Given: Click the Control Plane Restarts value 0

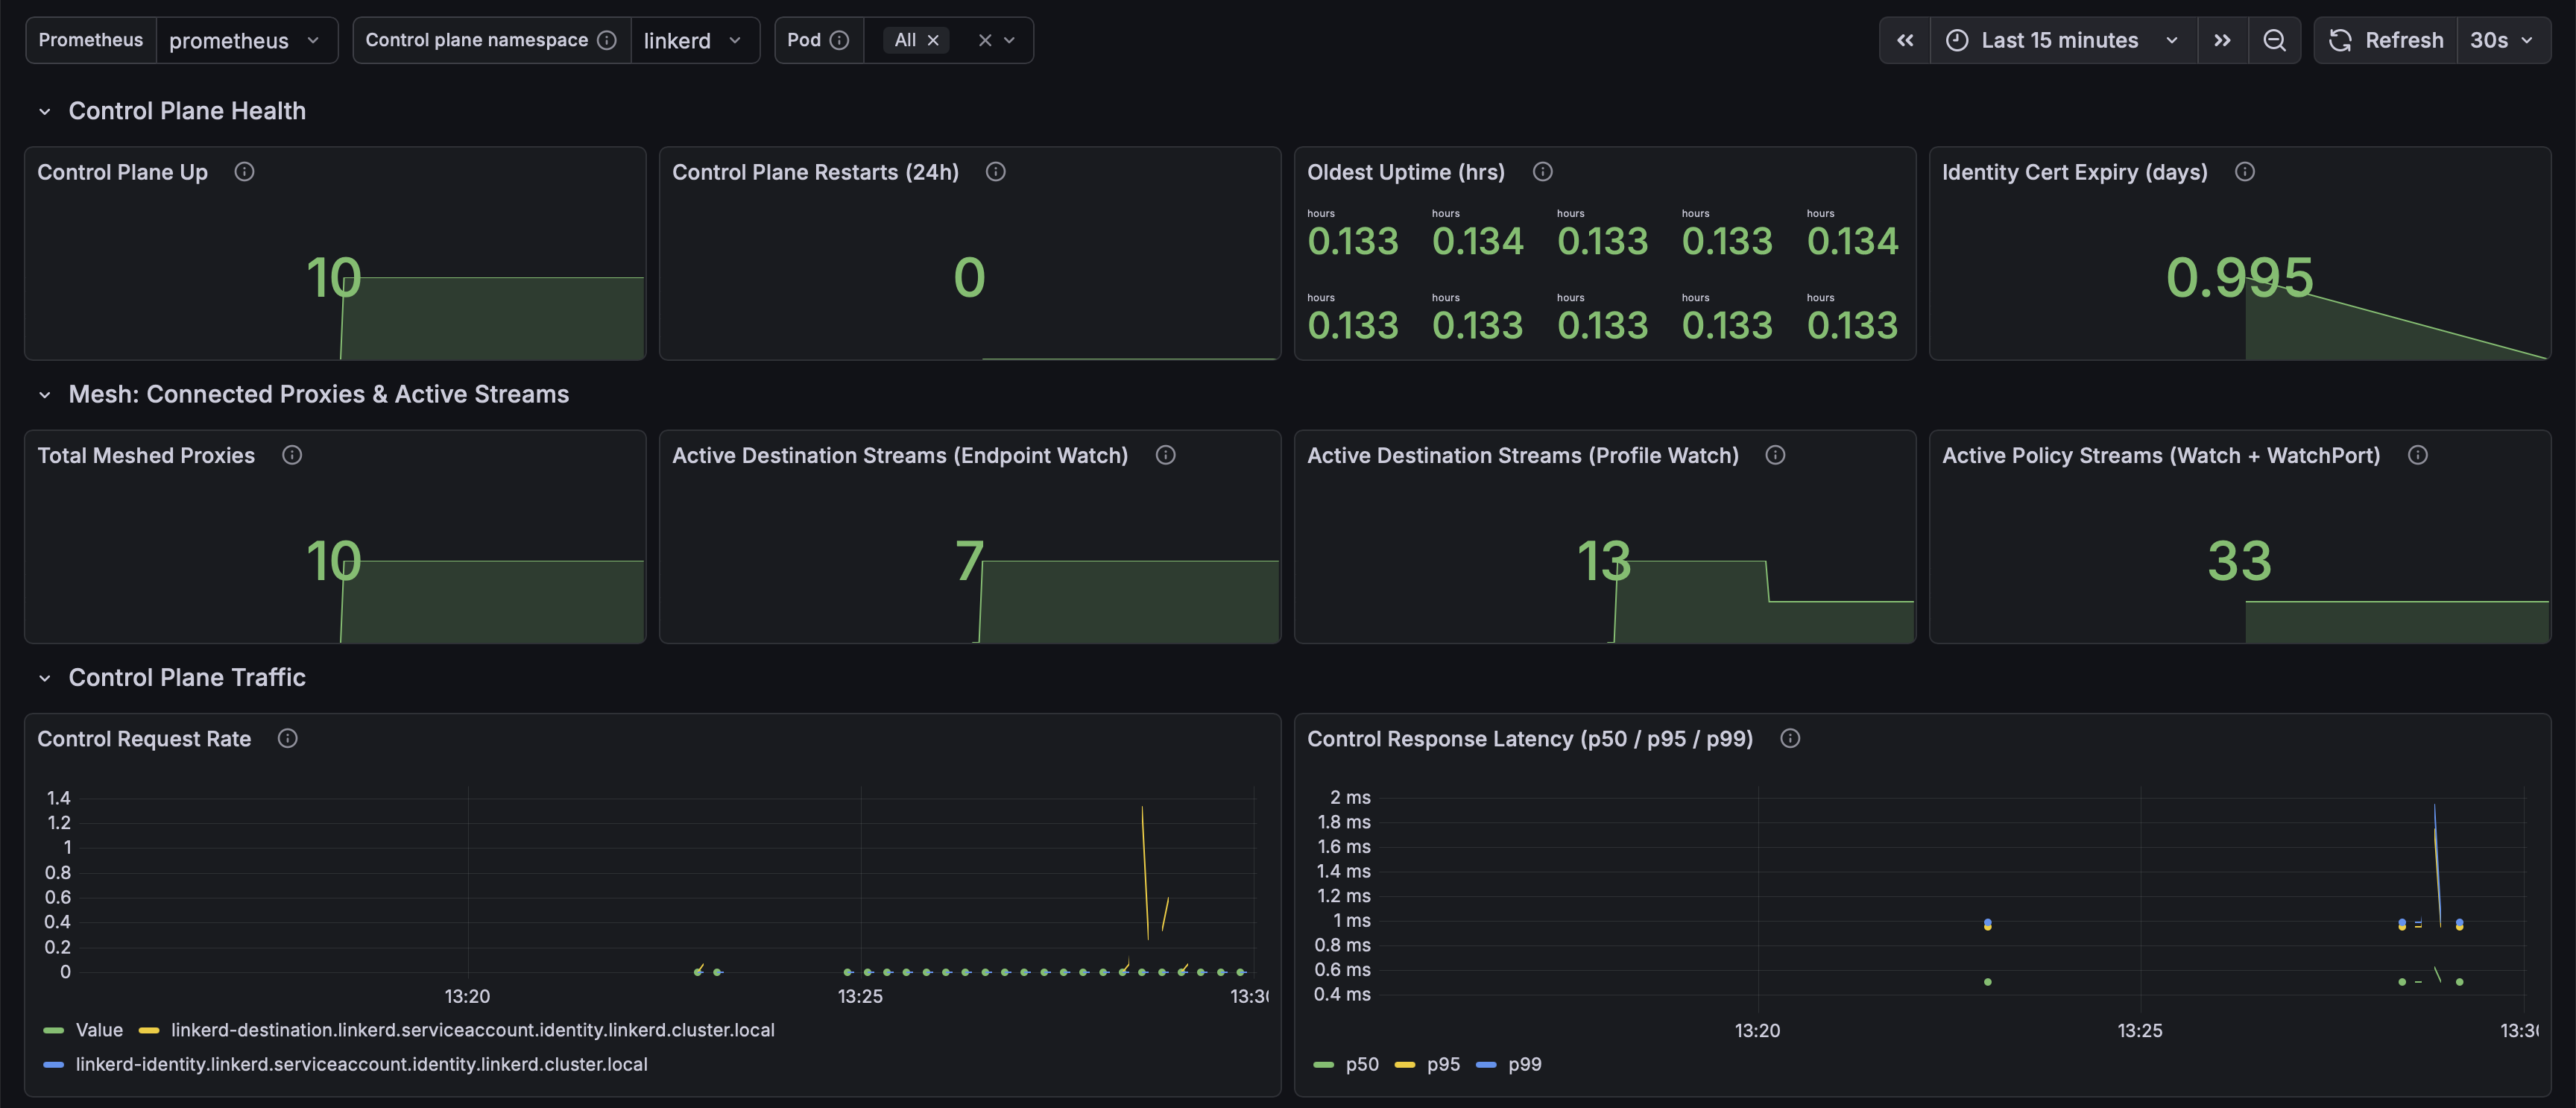Looking at the screenshot, I should [x=969, y=277].
